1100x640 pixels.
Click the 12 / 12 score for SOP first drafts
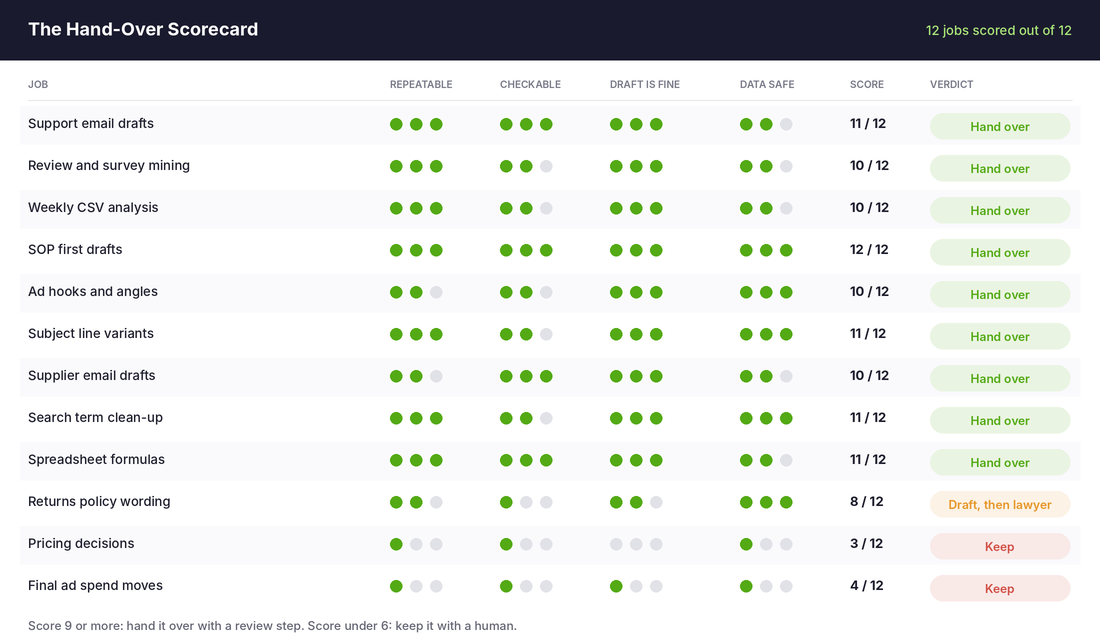(869, 250)
